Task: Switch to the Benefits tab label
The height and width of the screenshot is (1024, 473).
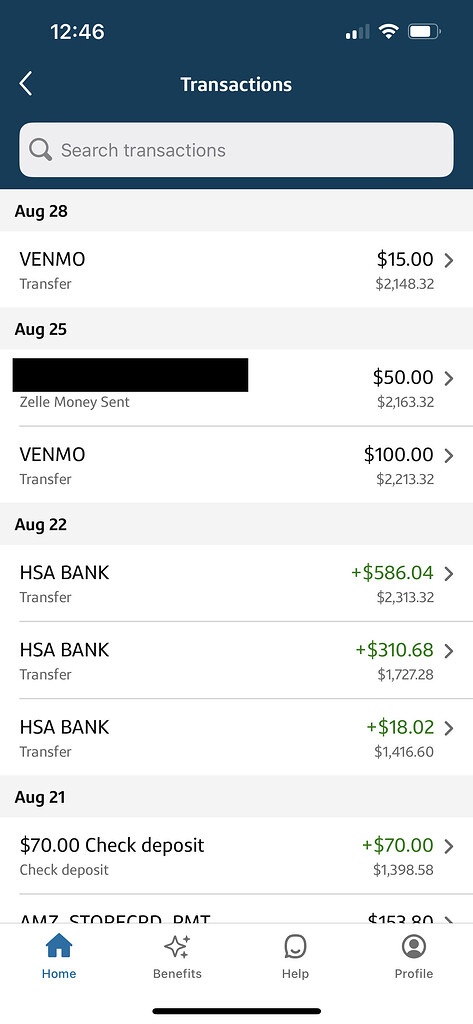Action: (177, 974)
